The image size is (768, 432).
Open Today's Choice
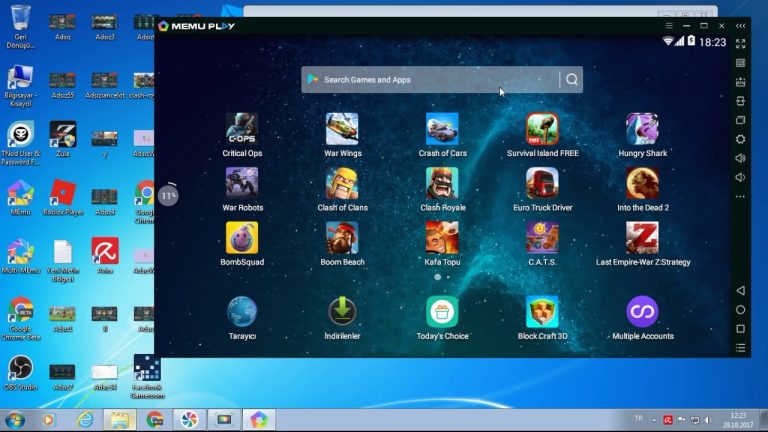[x=442, y=312]
